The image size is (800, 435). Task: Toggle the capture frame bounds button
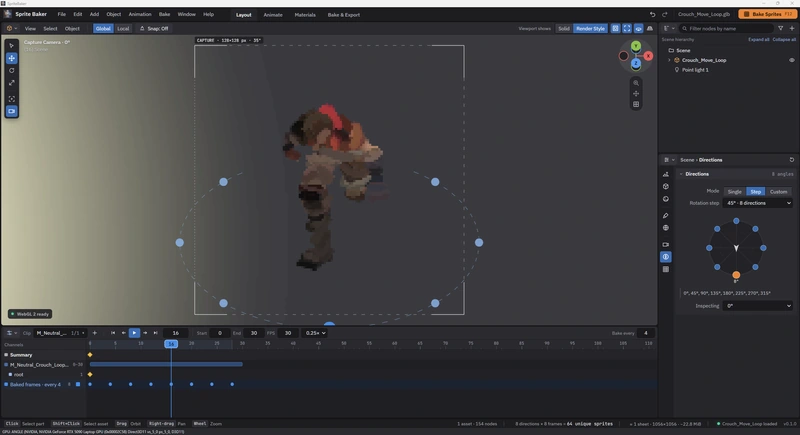coord(627,29)
